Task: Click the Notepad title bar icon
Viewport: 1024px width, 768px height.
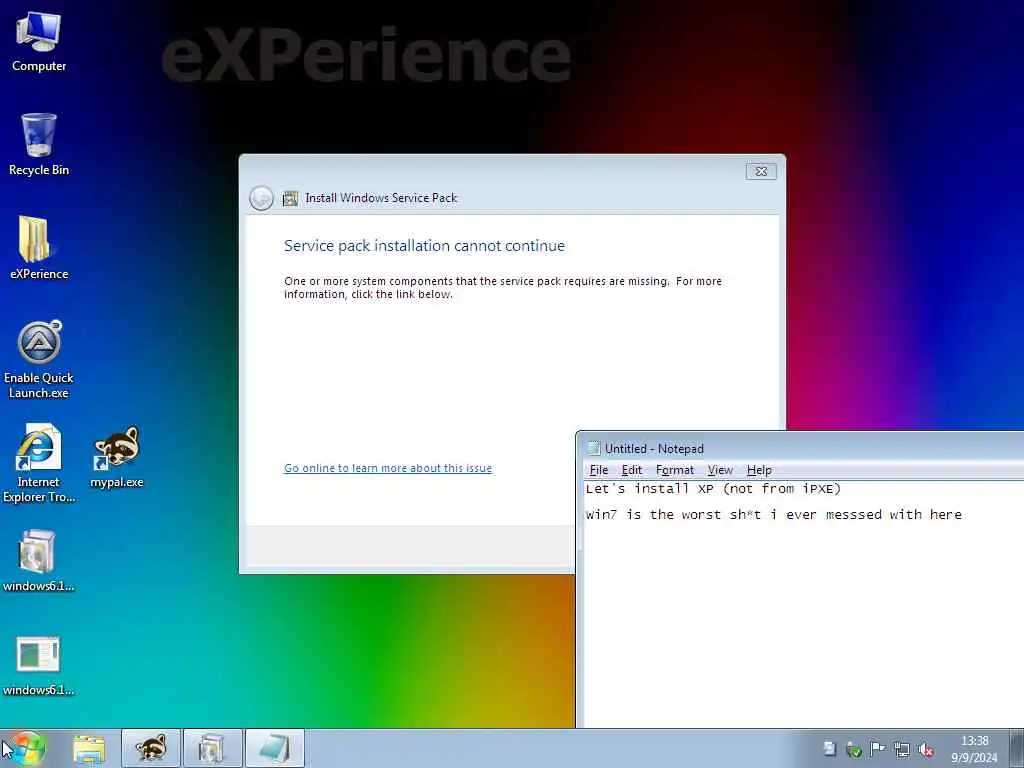Action: (x=594, y=448)
